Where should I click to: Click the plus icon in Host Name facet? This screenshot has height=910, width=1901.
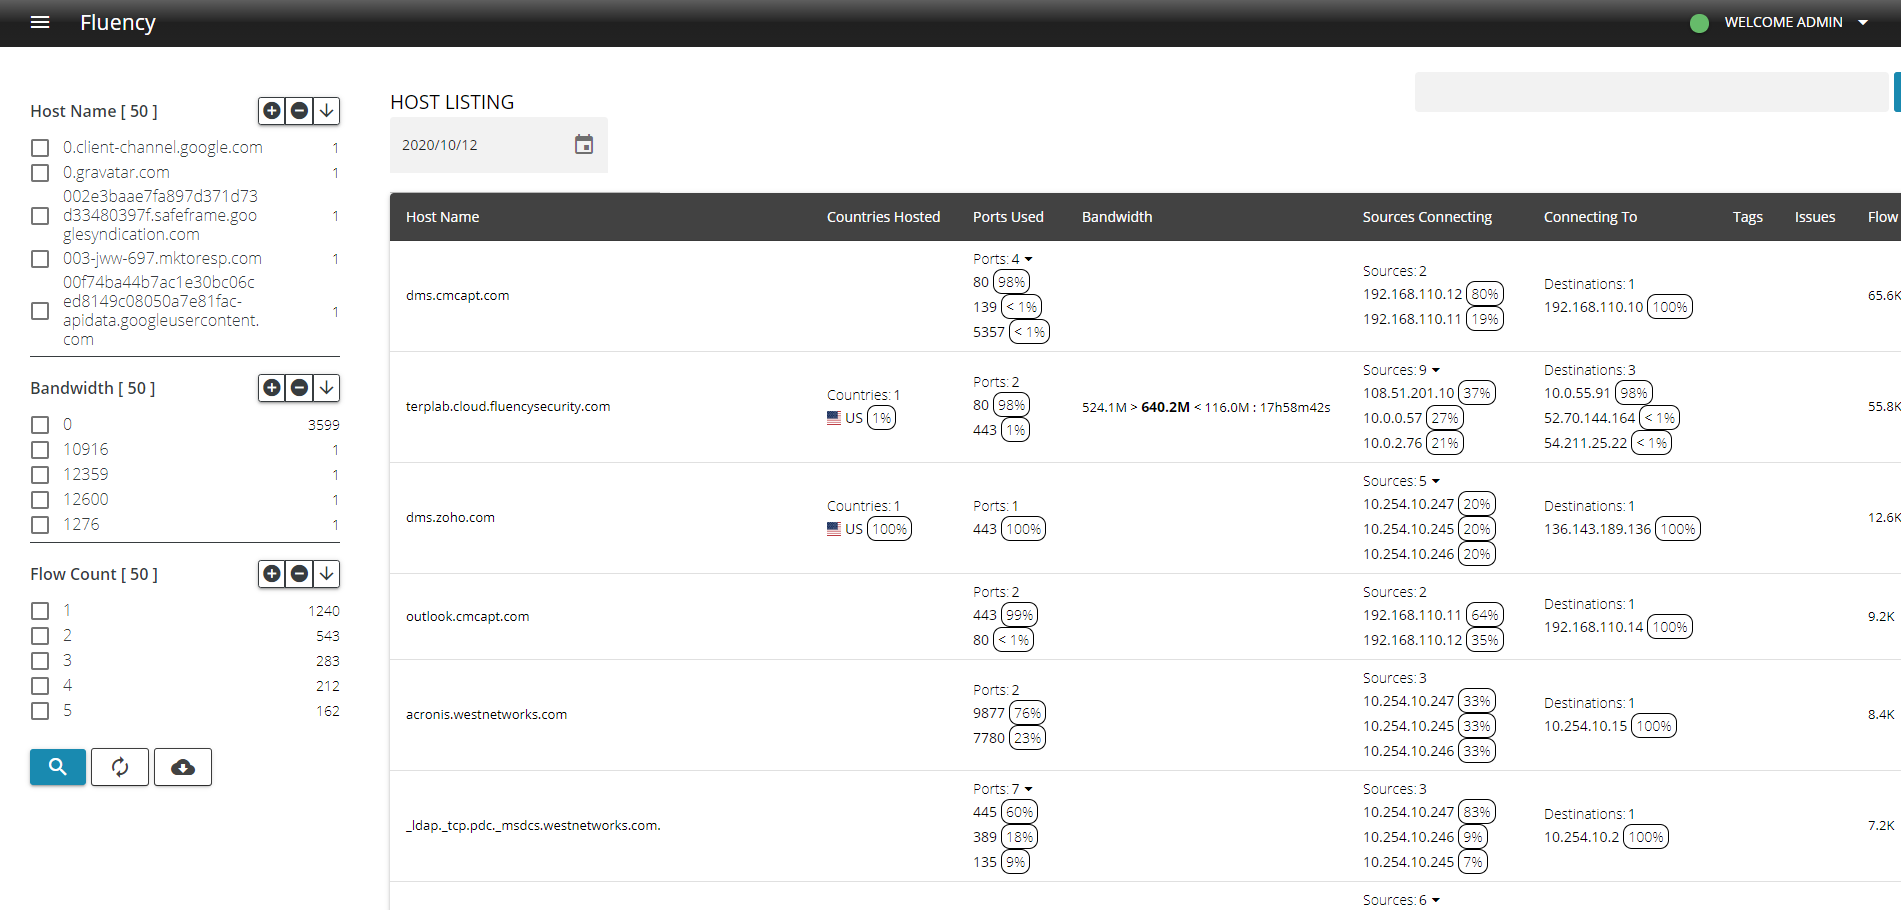click(x=272, y=111)
